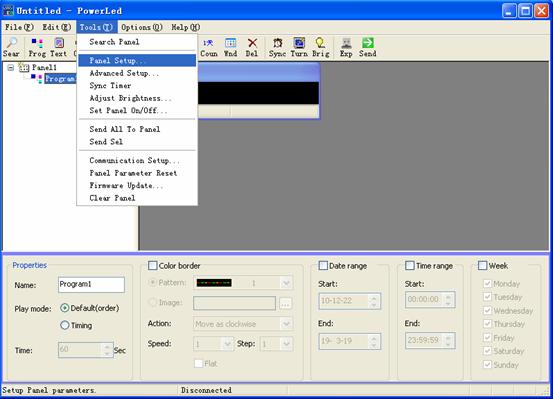This screenshot has height=399, width=553.
Task: Choose Firmware Update menu entry
Action: (137, 186)
